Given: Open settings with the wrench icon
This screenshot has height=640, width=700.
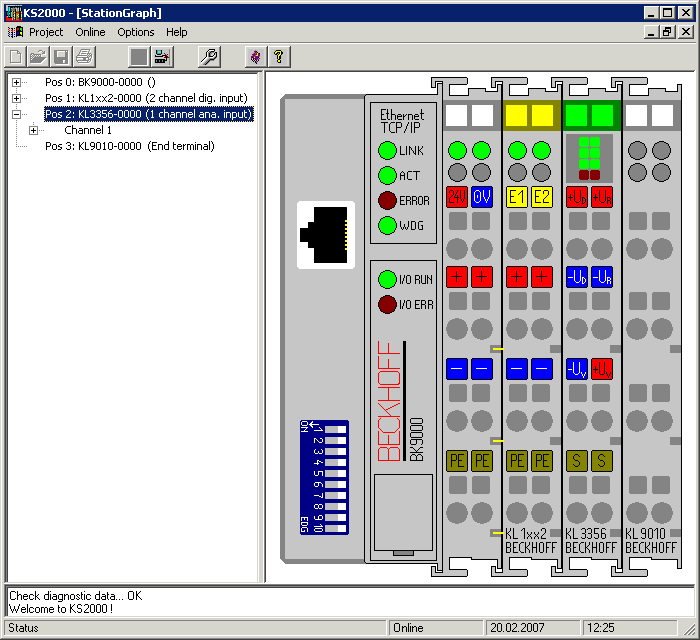Looking at the screenshot, I should pos(209,57).
